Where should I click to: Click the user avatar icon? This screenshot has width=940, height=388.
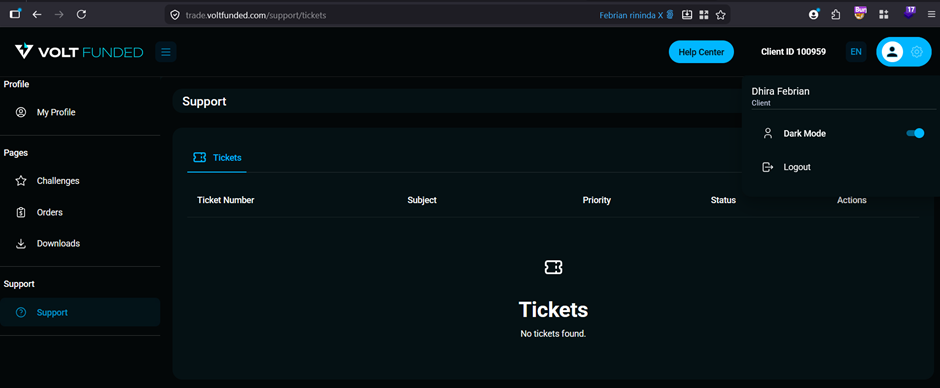click(892, 52)
